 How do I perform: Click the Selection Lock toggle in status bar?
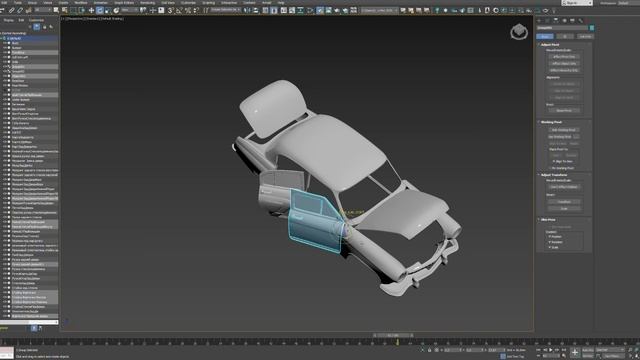(x=429, y=350)
